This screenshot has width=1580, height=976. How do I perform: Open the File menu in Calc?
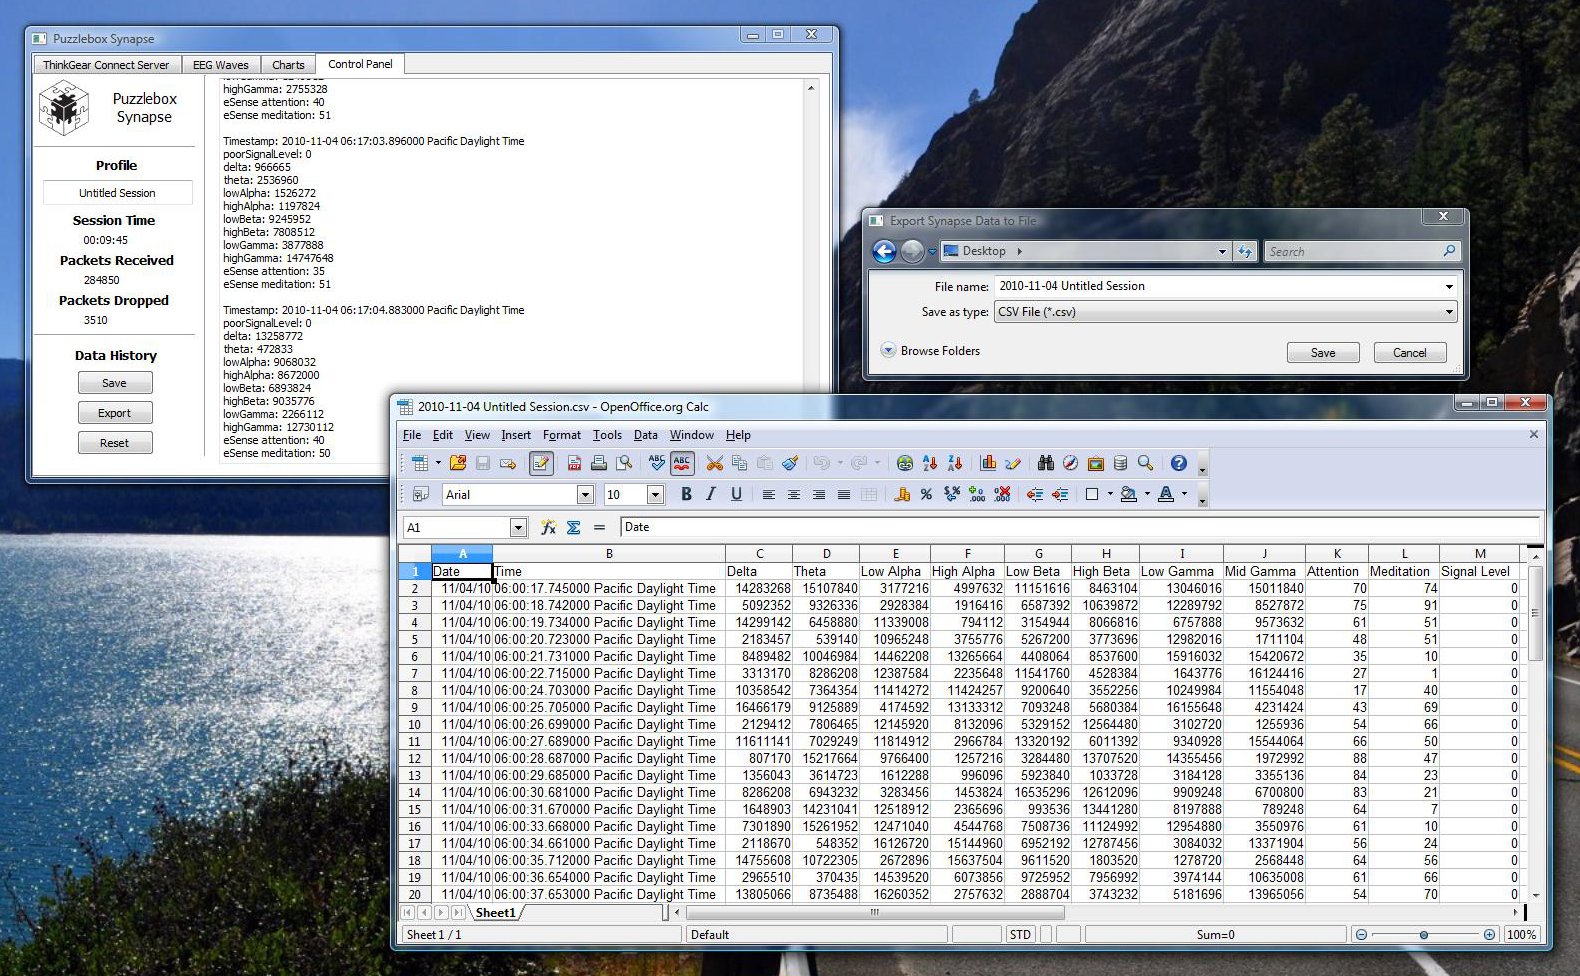tap(412, 435)
